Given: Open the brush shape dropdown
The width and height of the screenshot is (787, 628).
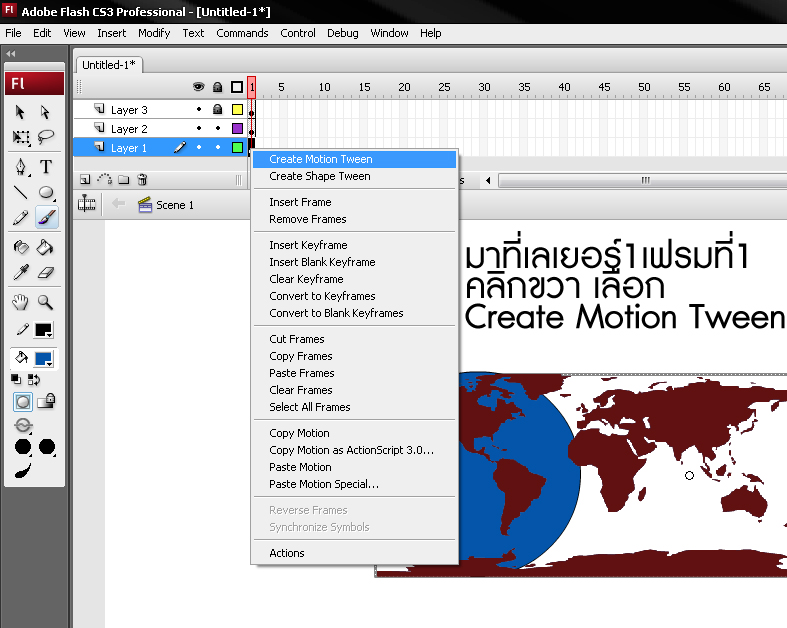Looking at the screenshot, I should click(47, 446).
